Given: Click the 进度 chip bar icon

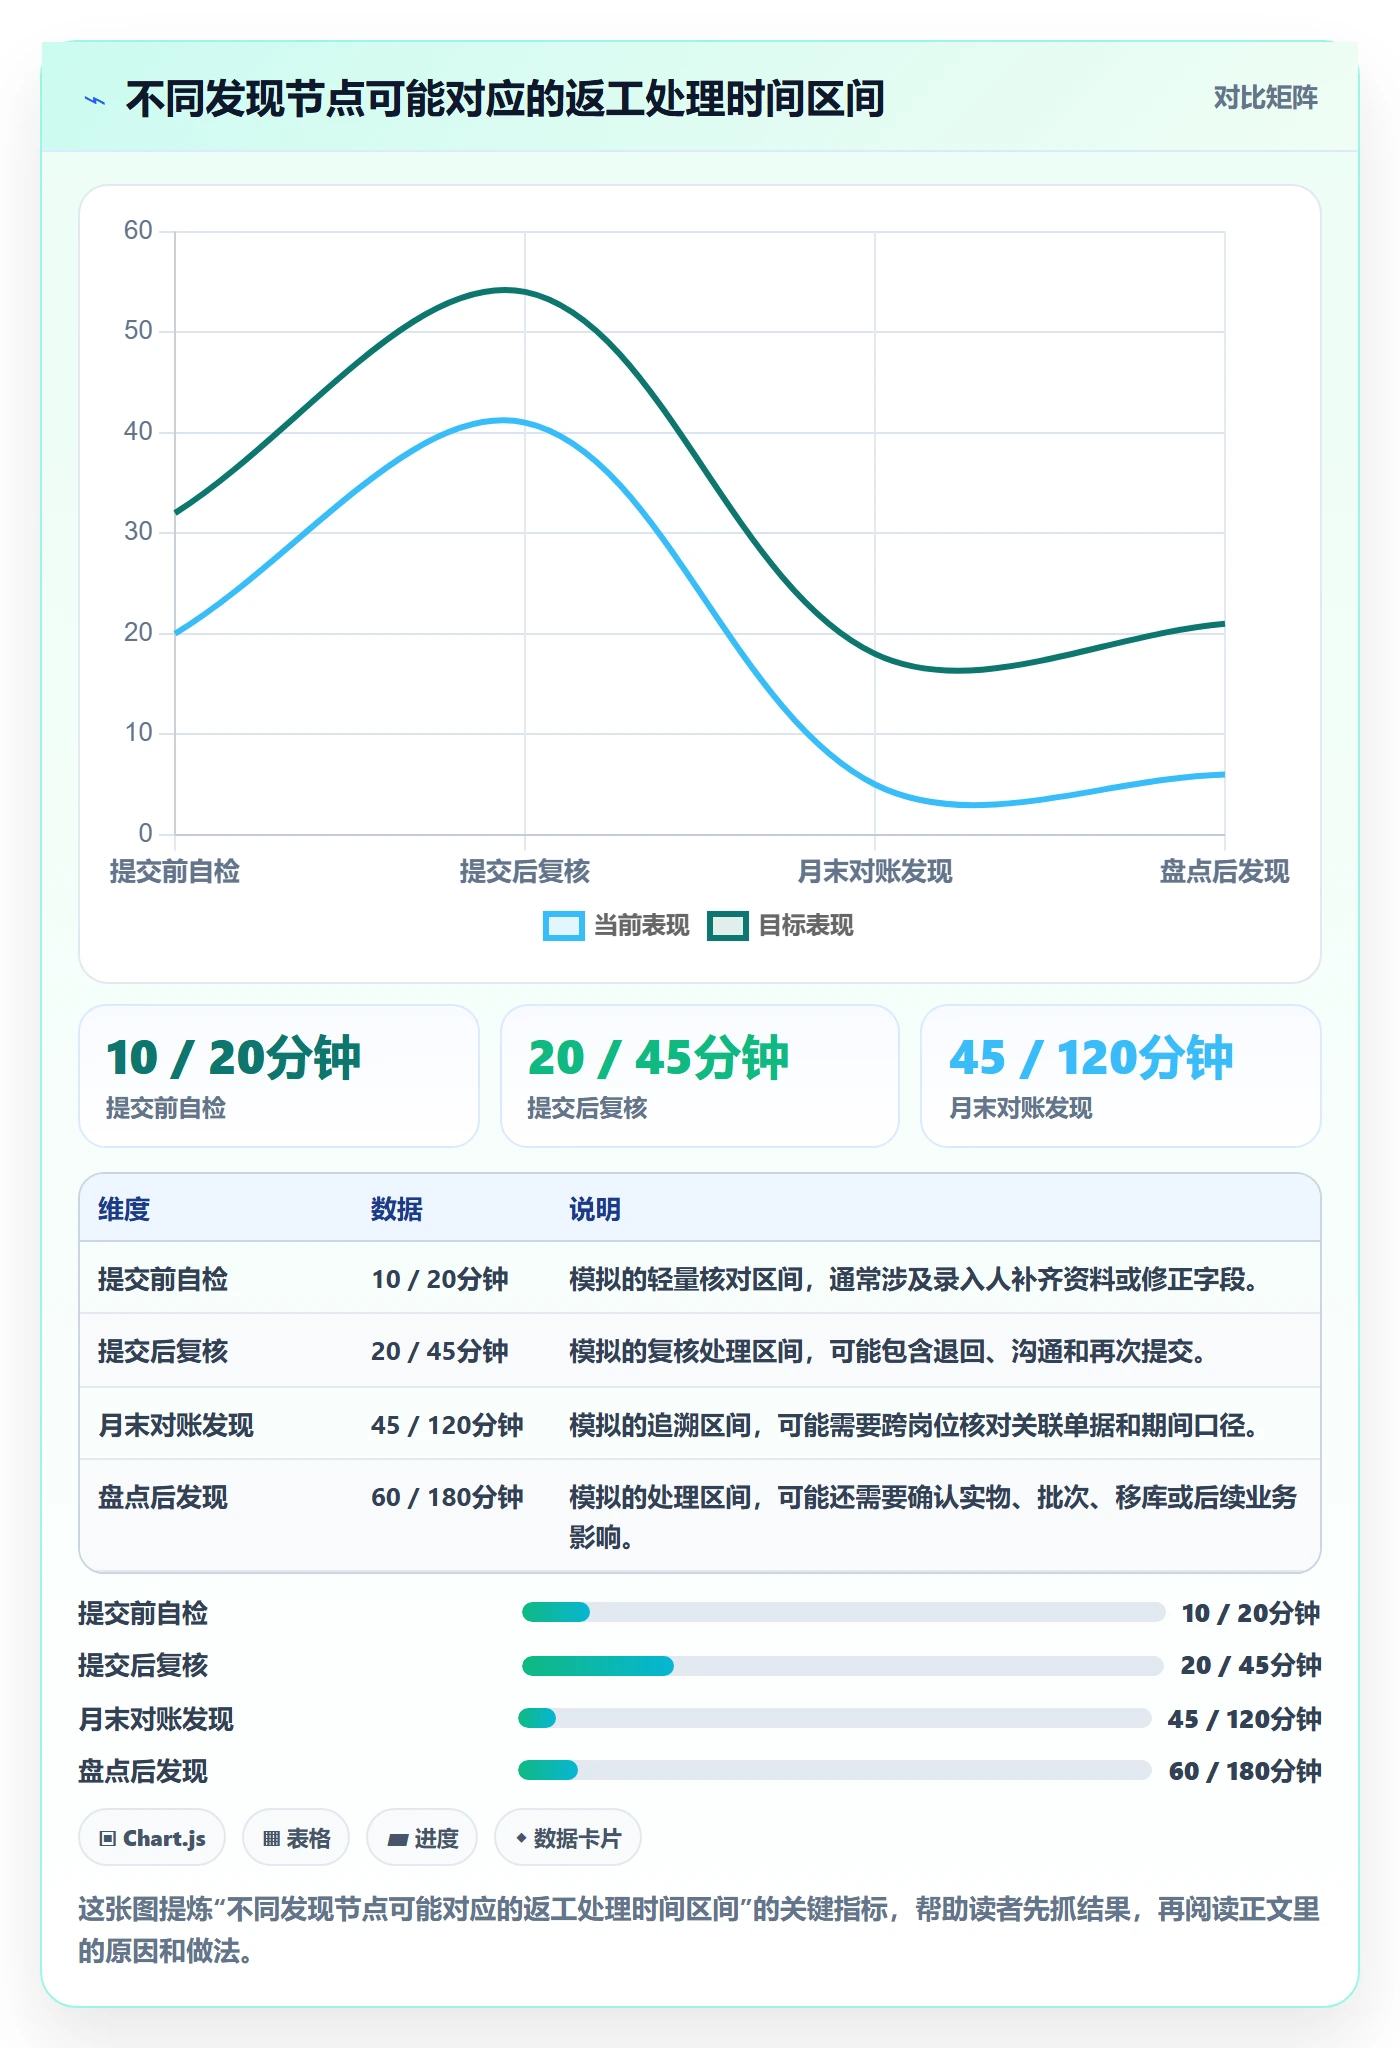Looking at the screenshot, I should pos(397,1839).
